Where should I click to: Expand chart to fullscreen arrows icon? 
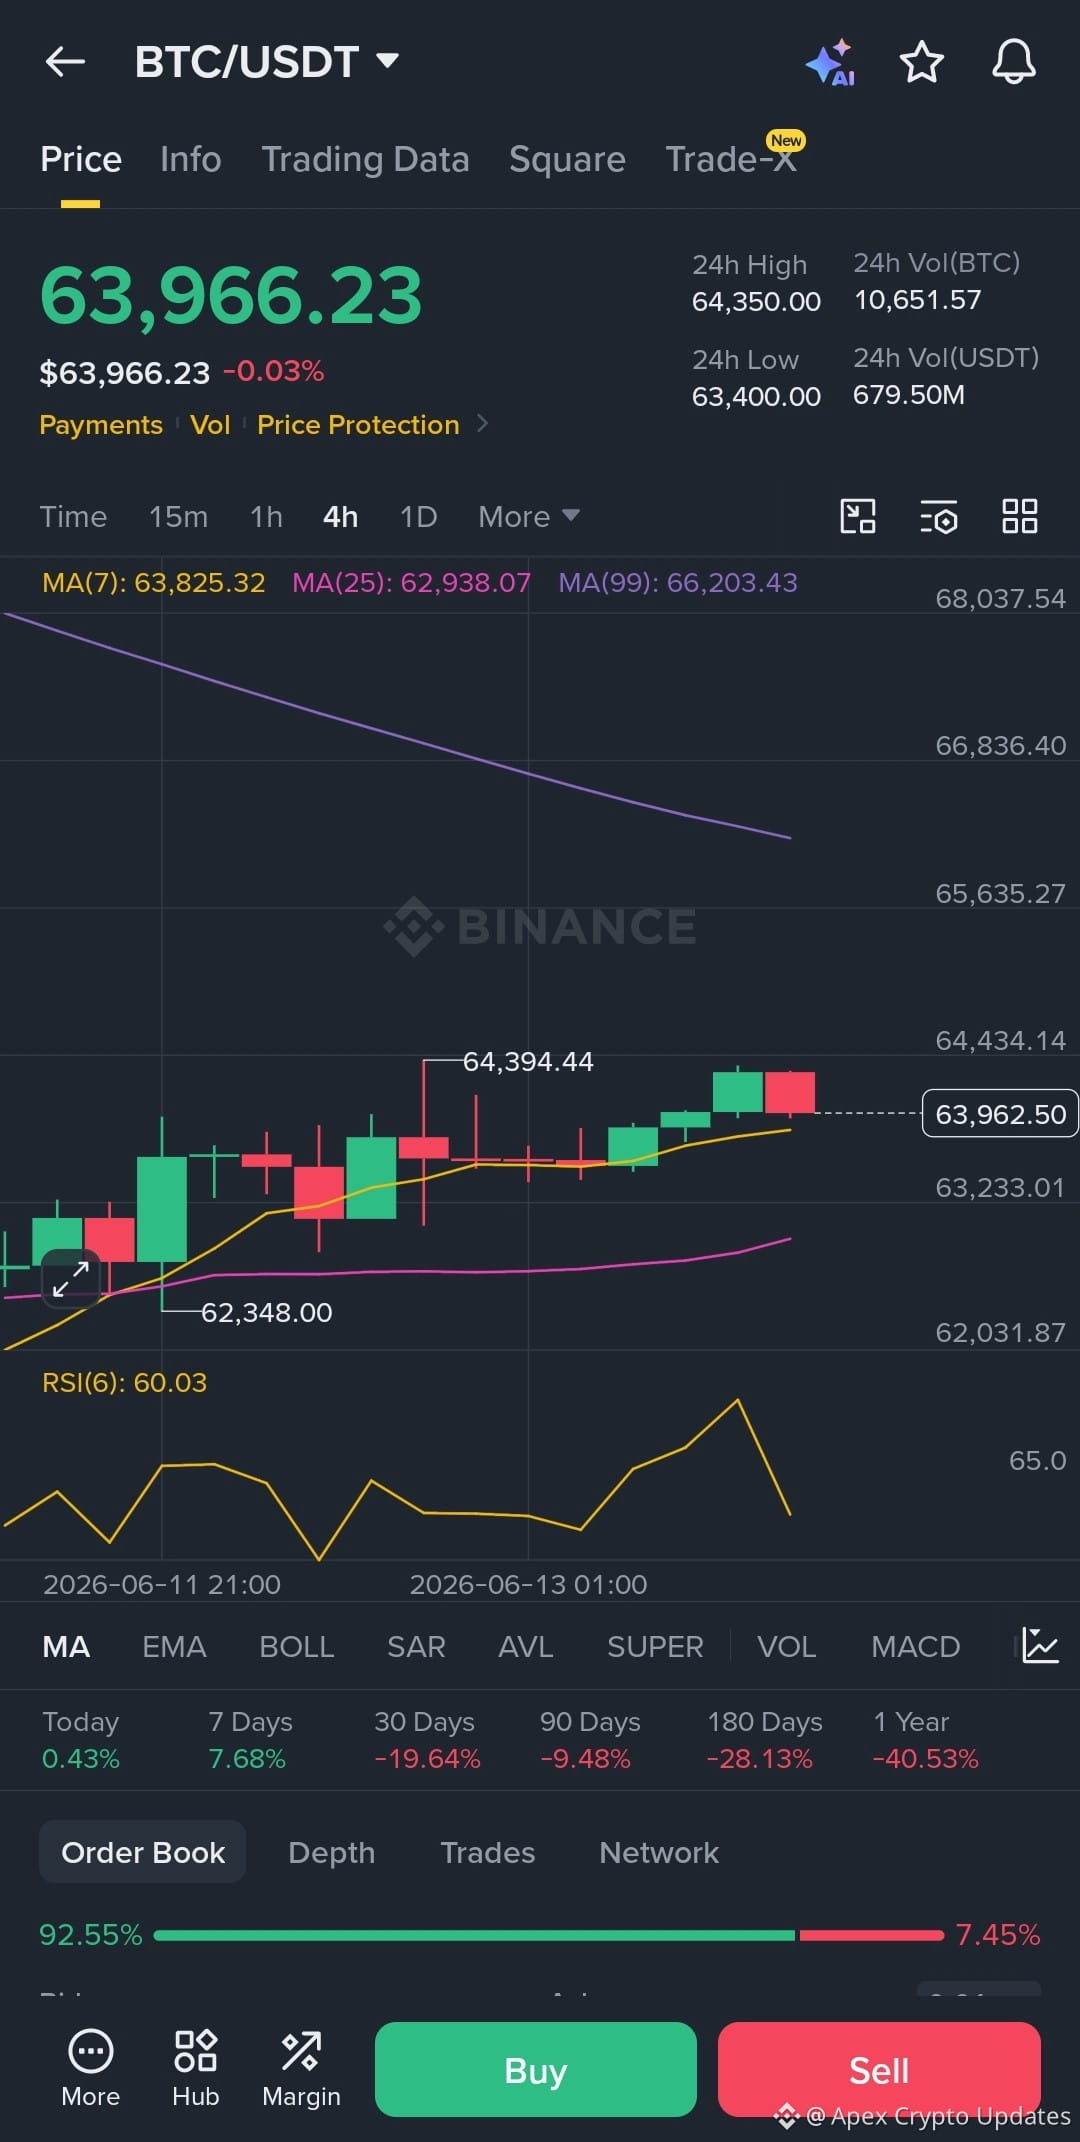point(70,1278)
